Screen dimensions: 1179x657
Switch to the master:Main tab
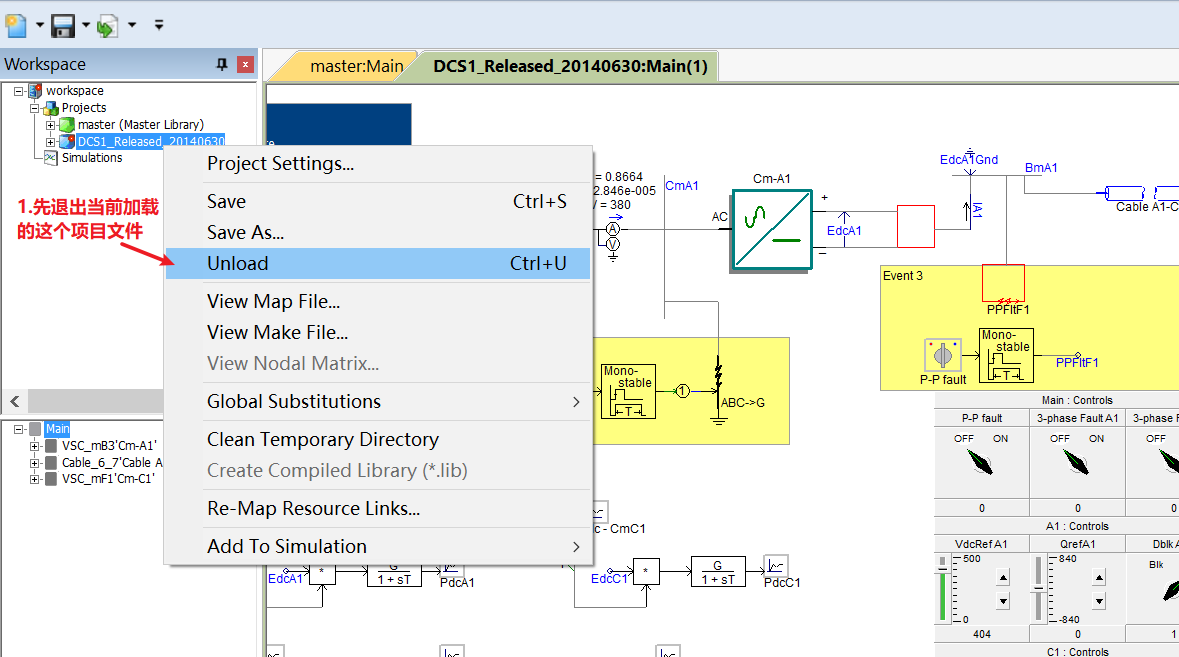(x=356, y=66)
